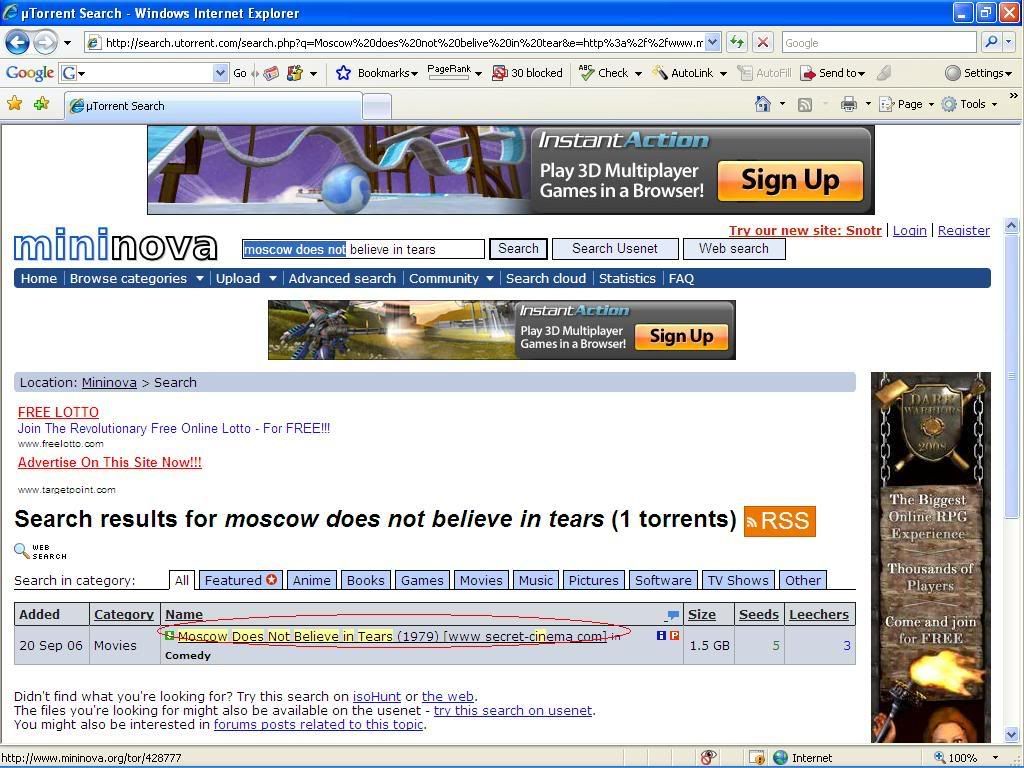This screenshot has height=768, width=1024.
Task: Expand the Browse categories dropdown
Action: pos(136,278)
